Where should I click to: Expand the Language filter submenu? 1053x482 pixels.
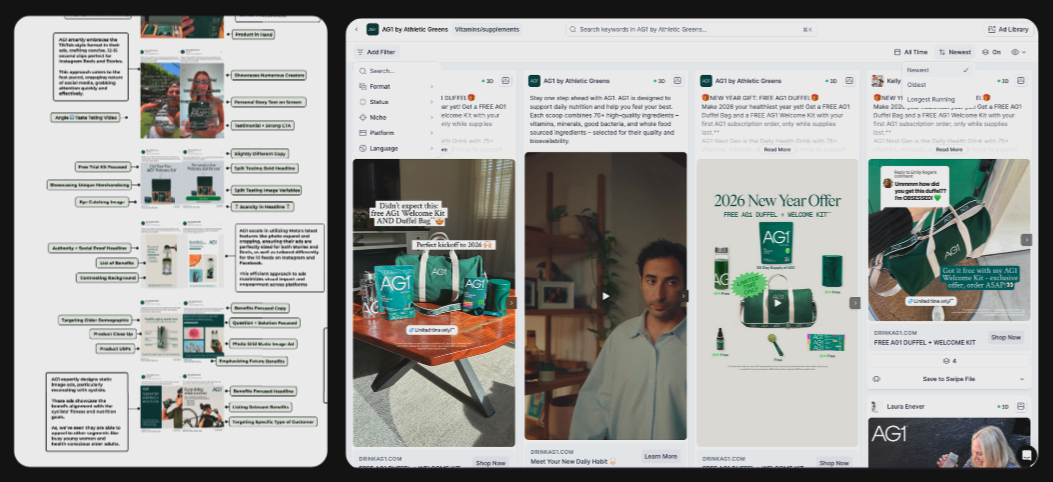tap(396, 148)
